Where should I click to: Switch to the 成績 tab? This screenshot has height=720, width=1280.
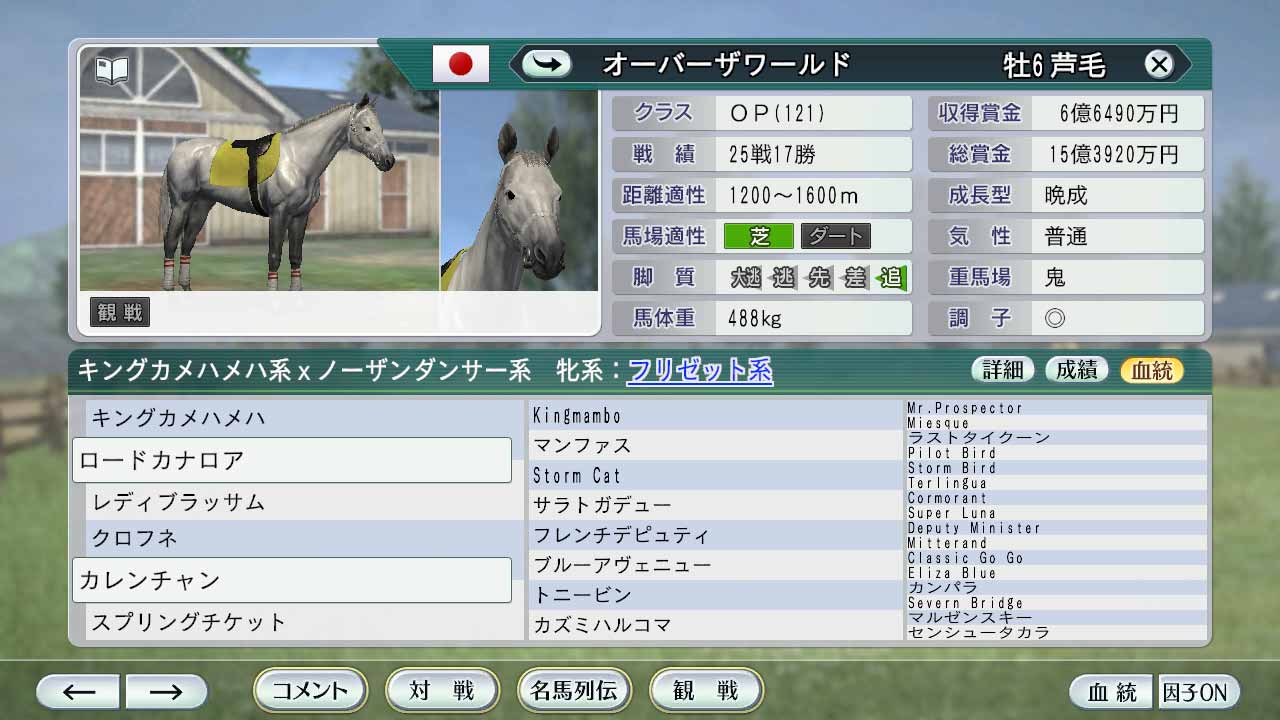pos(1077,370)
